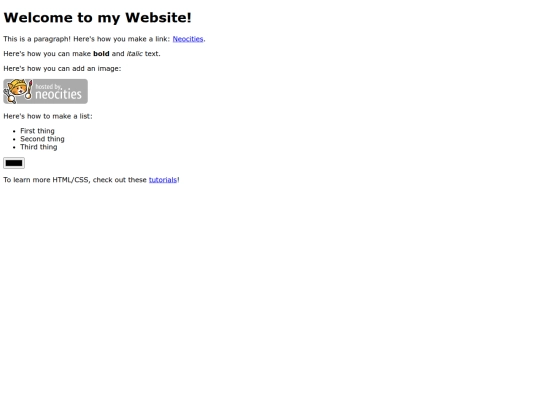Click the italic word "italic"

click(x=134, y=54)
